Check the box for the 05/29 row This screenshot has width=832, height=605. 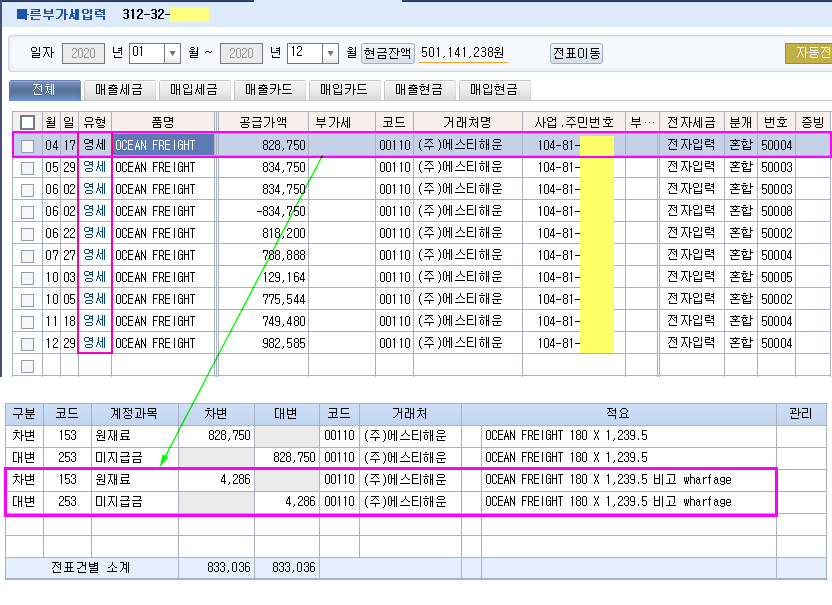click(28, 167)
